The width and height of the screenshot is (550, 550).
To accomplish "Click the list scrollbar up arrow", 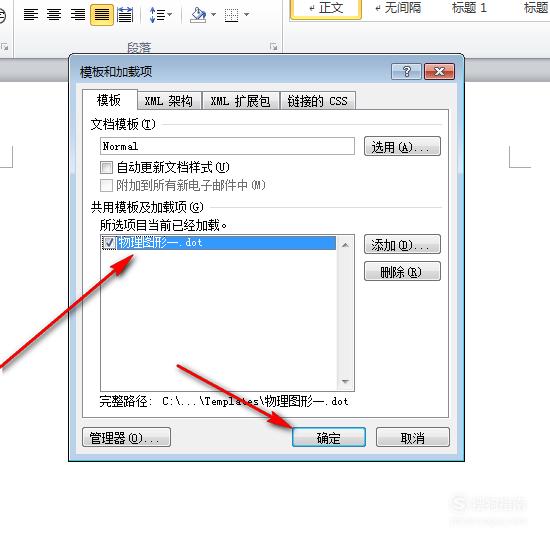I will click(x=345, y=245).
